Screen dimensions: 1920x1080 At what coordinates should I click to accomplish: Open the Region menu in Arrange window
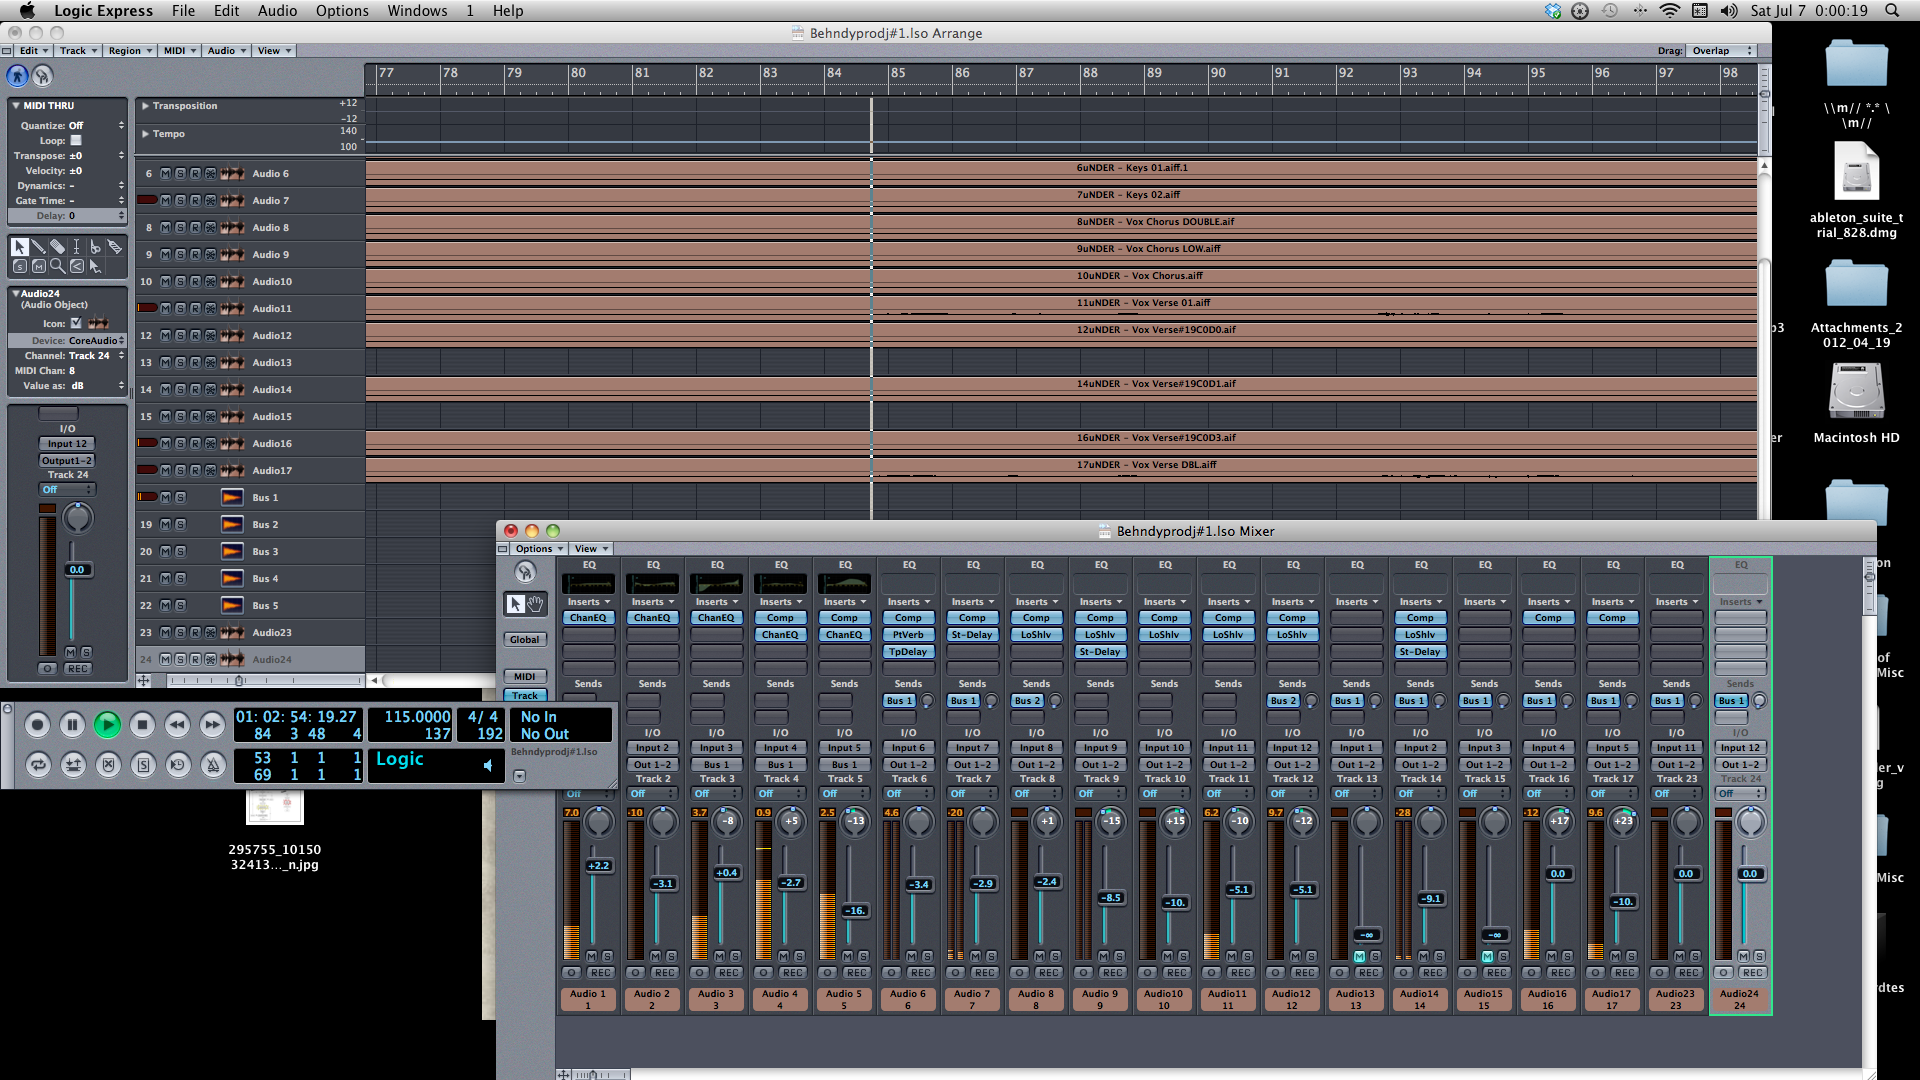pyautogui.click(x=130, y=51)
